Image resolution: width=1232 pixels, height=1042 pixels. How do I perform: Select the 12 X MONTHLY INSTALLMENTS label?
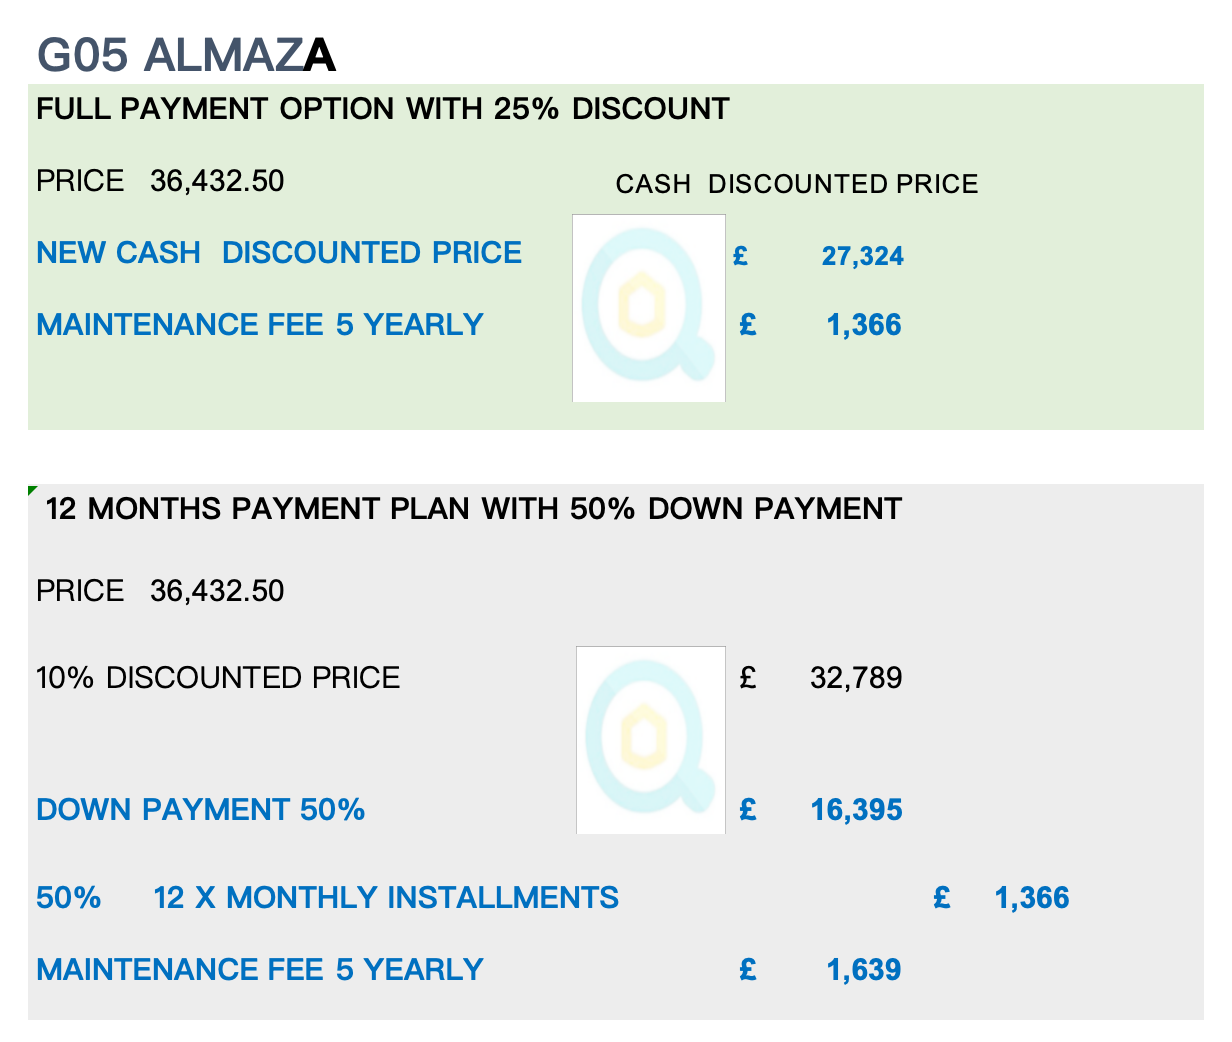[386, 897]
